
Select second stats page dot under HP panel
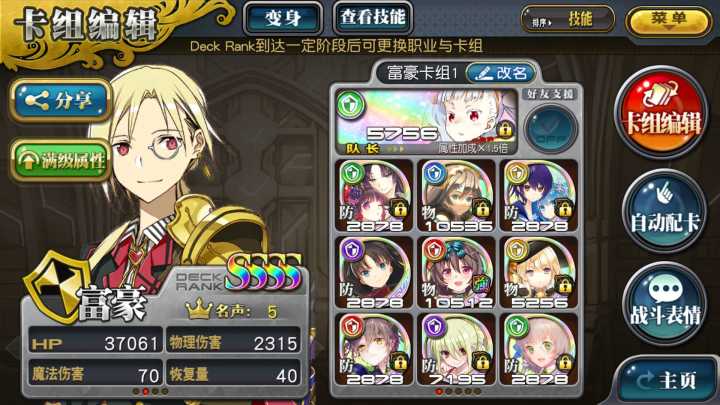[146, 391]
